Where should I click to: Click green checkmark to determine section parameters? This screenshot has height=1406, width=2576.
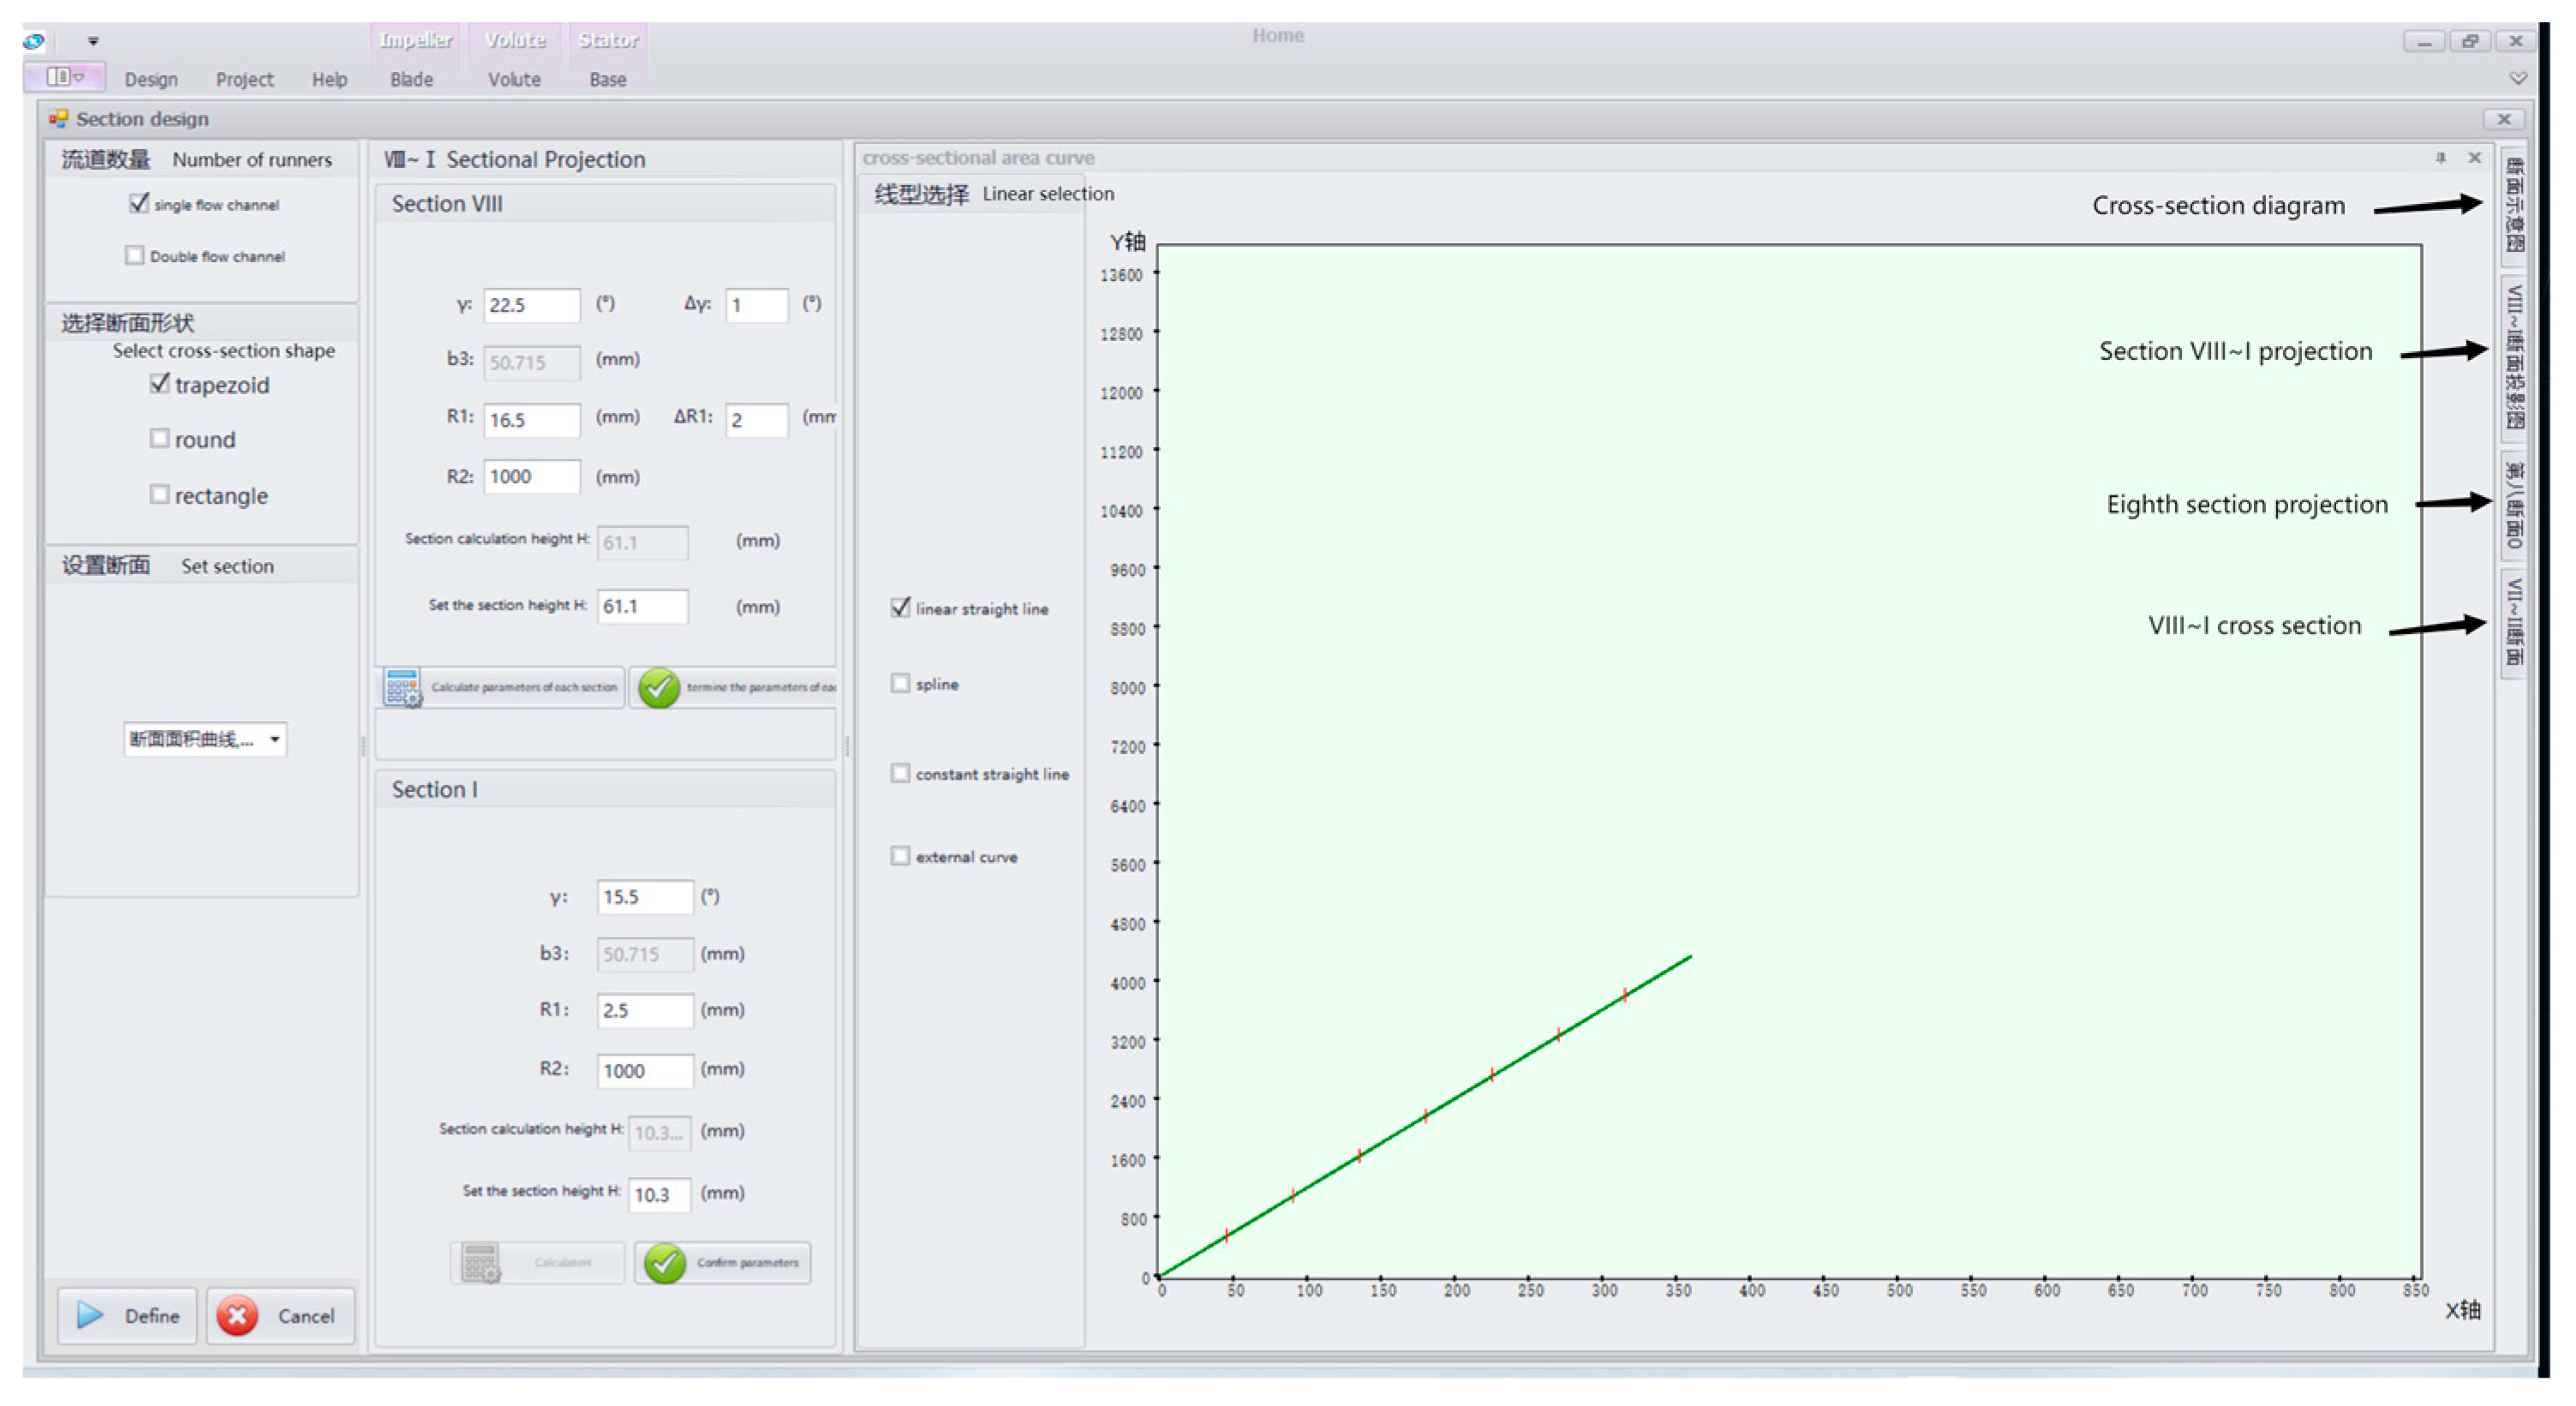click(x=659, y=687)
